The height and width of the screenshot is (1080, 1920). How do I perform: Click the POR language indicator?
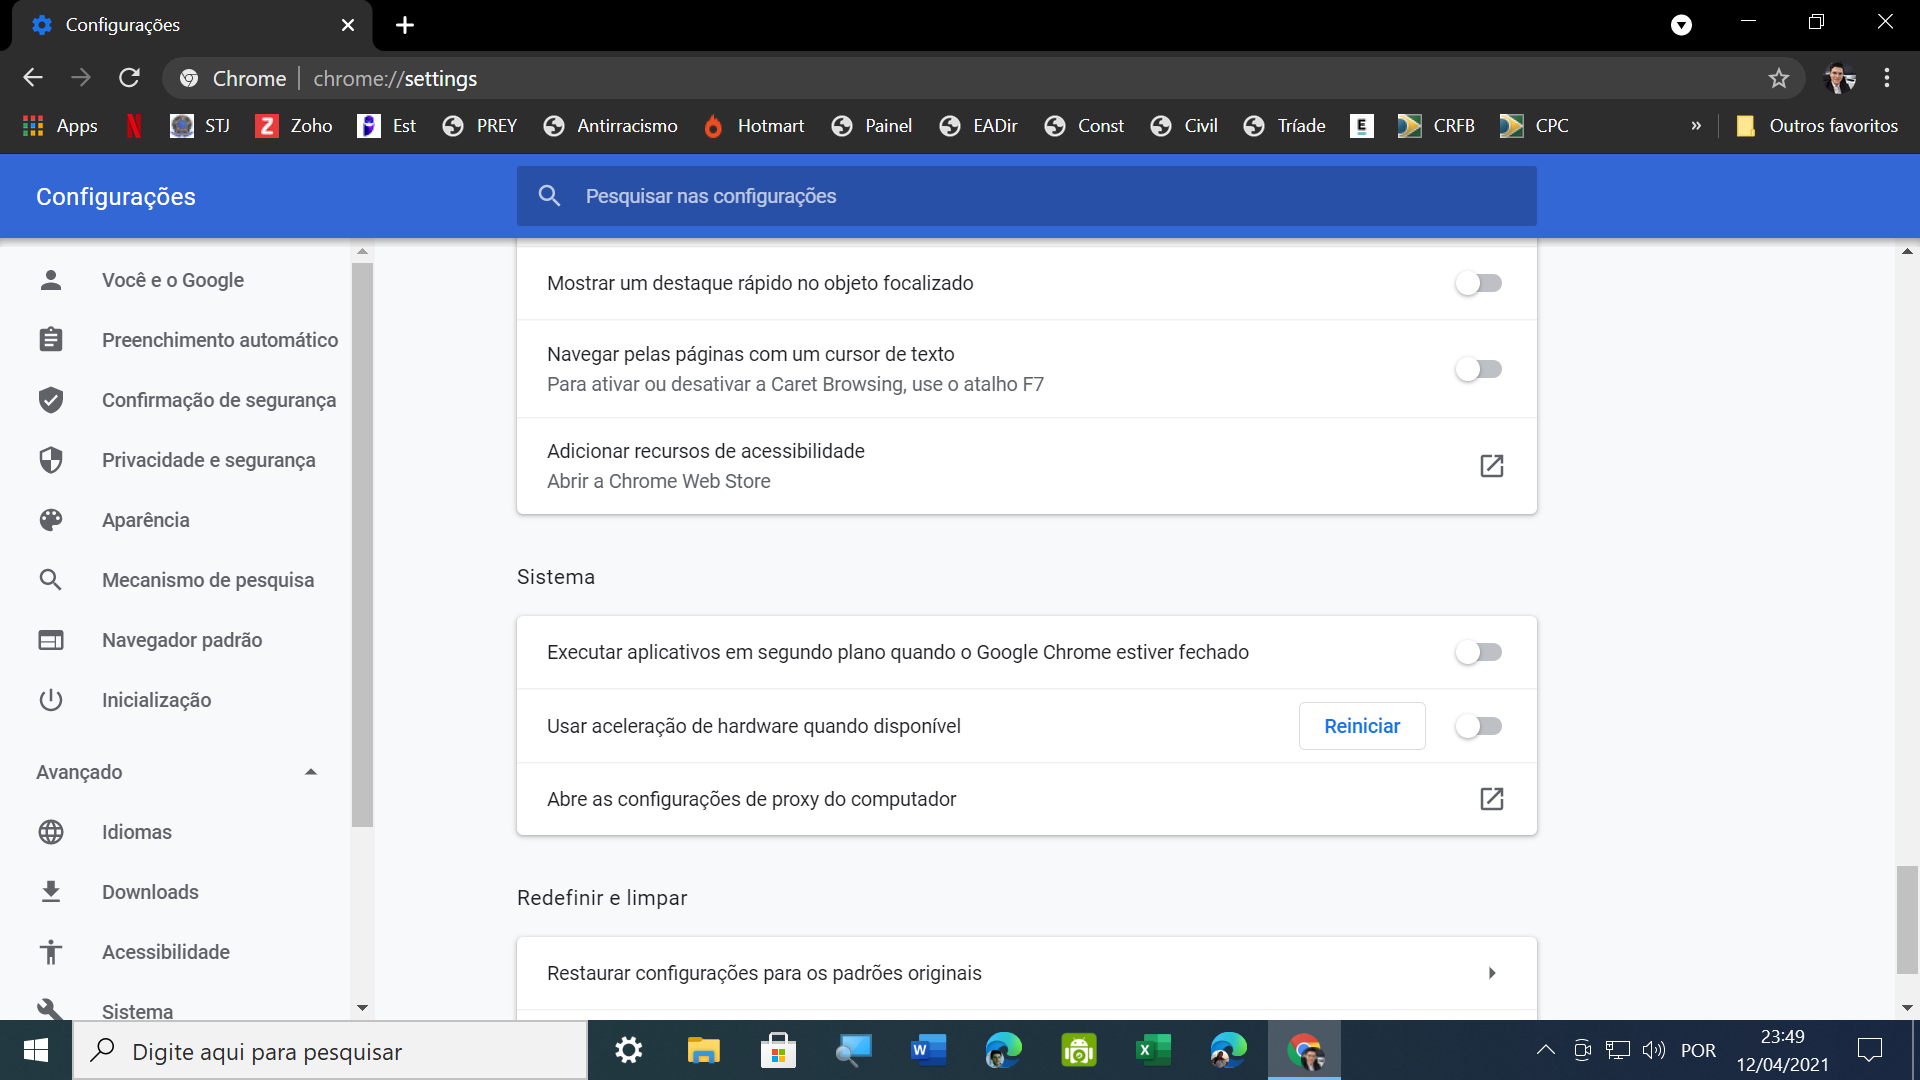(x=1698, y=1051)
